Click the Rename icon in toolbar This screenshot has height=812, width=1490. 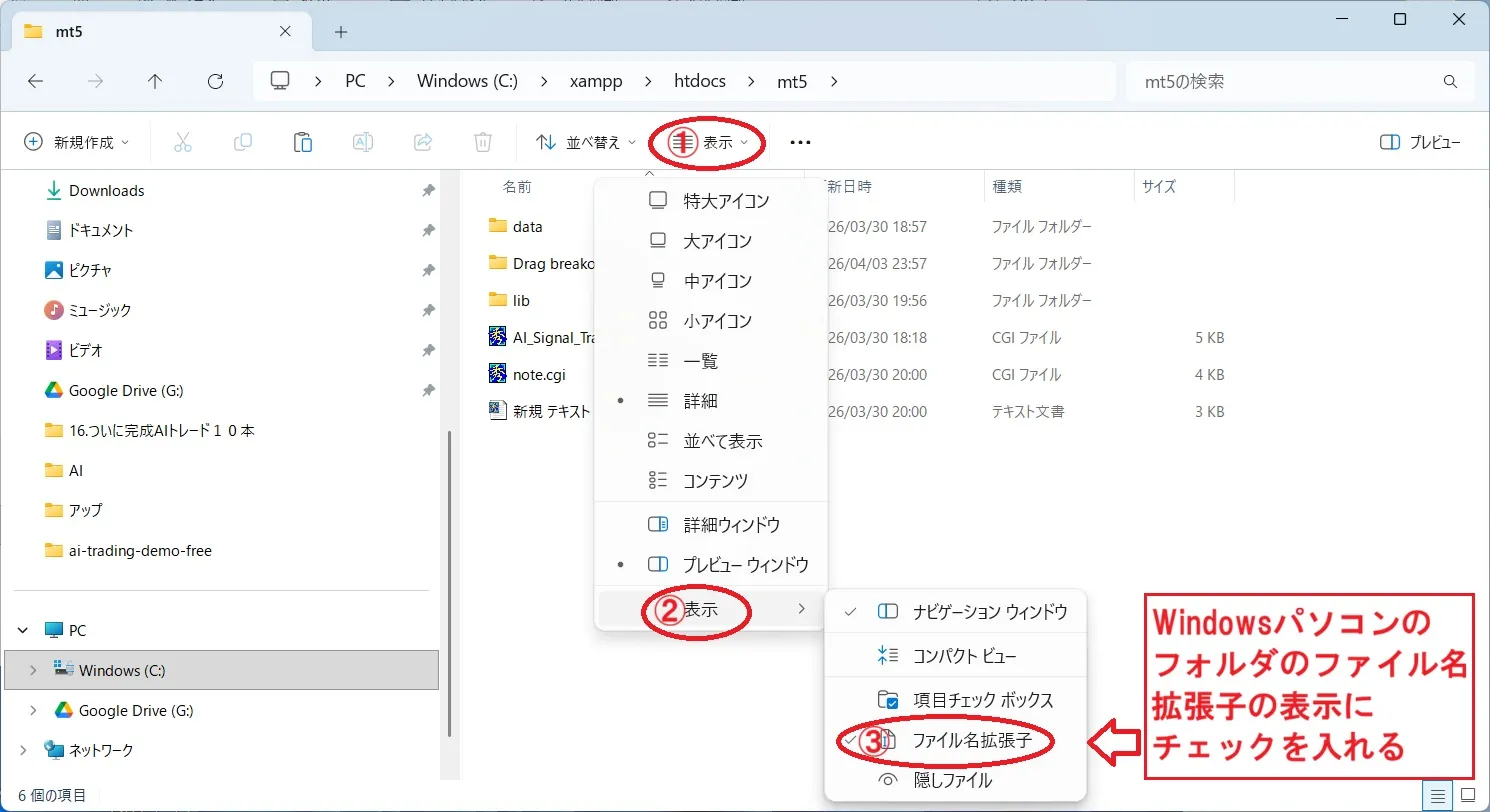point(363,142)
